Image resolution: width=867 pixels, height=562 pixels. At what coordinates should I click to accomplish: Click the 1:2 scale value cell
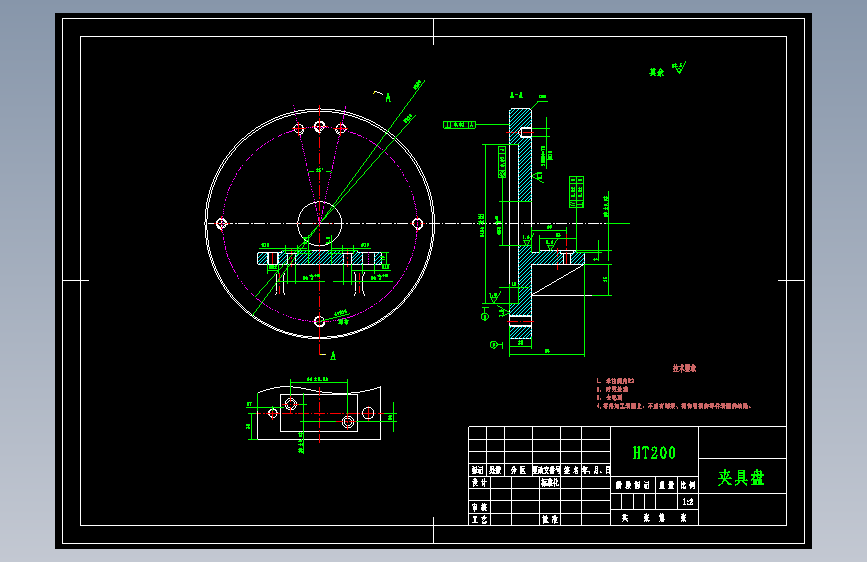(688, 502)
